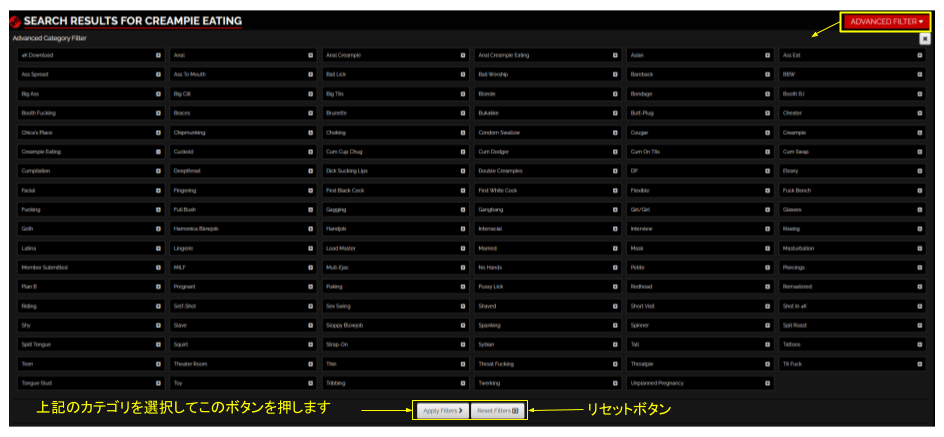Click the icon on the Compilation filter
944x437 pixels.
158,171
